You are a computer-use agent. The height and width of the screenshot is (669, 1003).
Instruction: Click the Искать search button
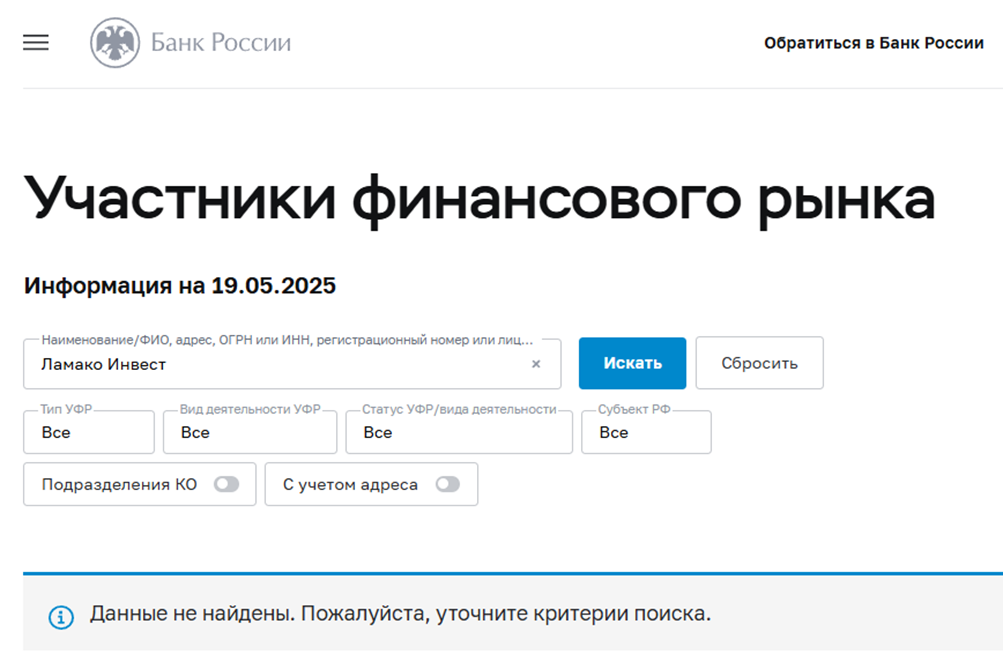[x=633, y=363]
